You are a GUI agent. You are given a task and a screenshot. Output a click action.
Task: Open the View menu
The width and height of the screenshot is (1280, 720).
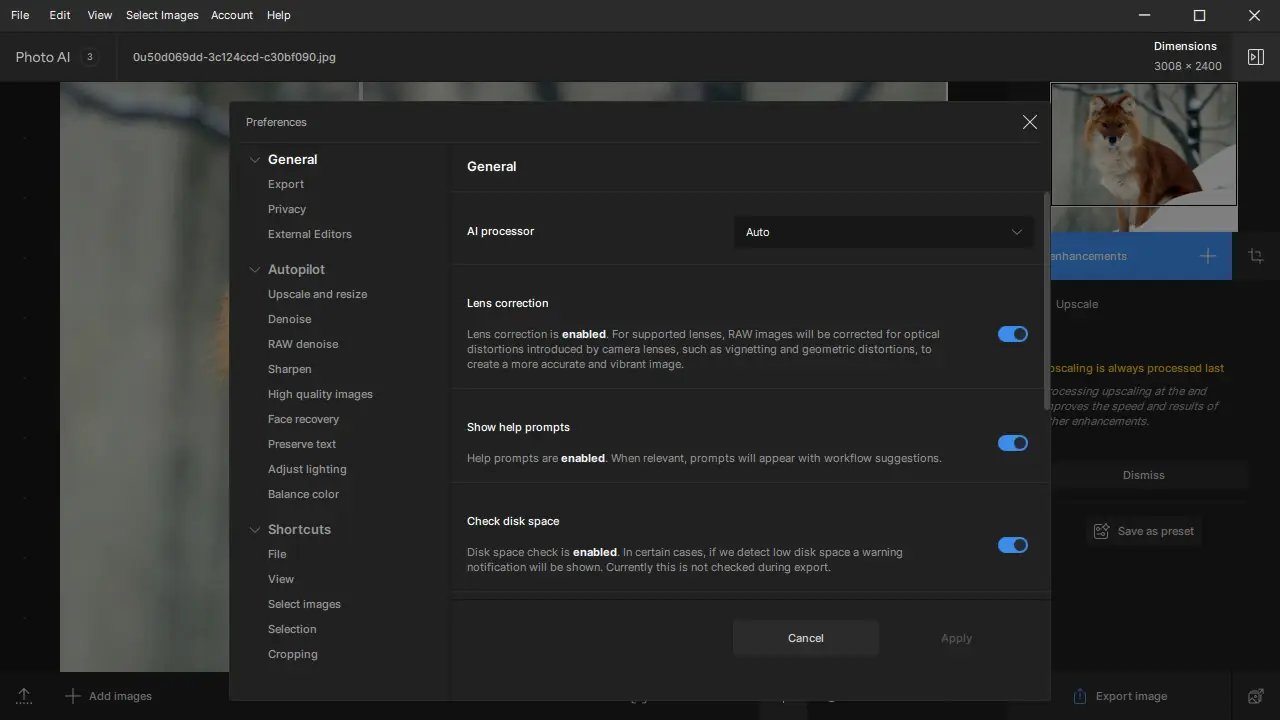[x=99, y=15]
